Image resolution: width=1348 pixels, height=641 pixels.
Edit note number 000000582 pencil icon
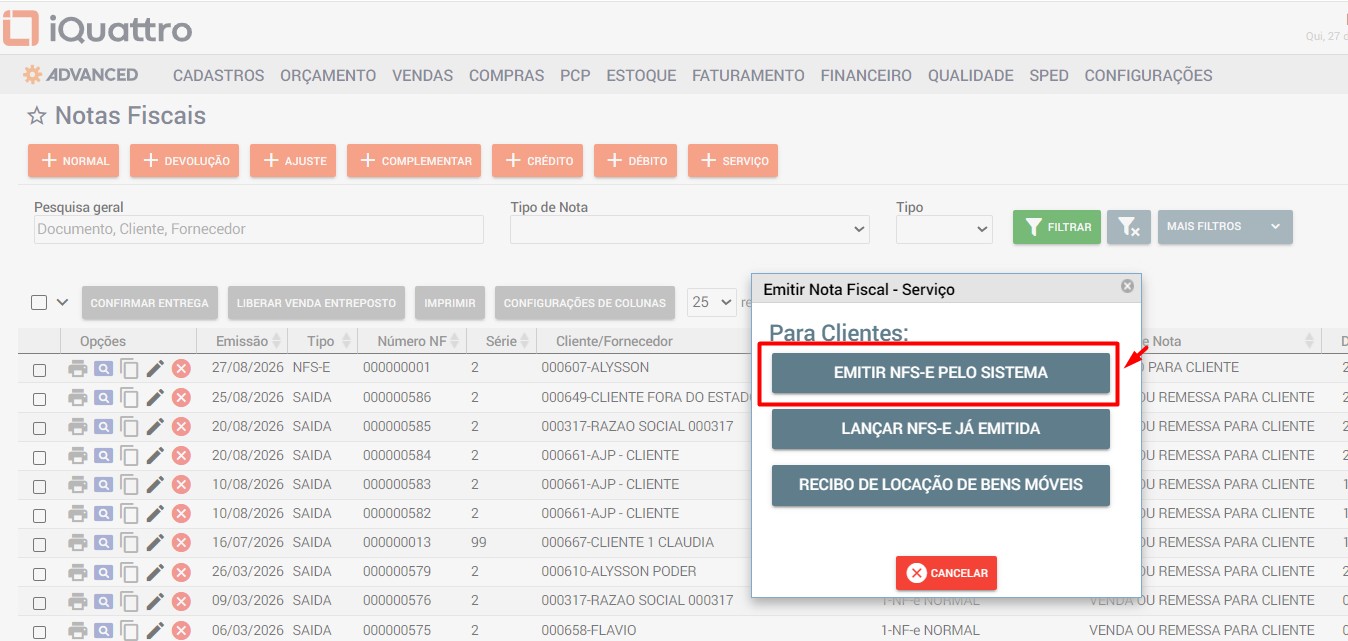(x=155, y=513)
